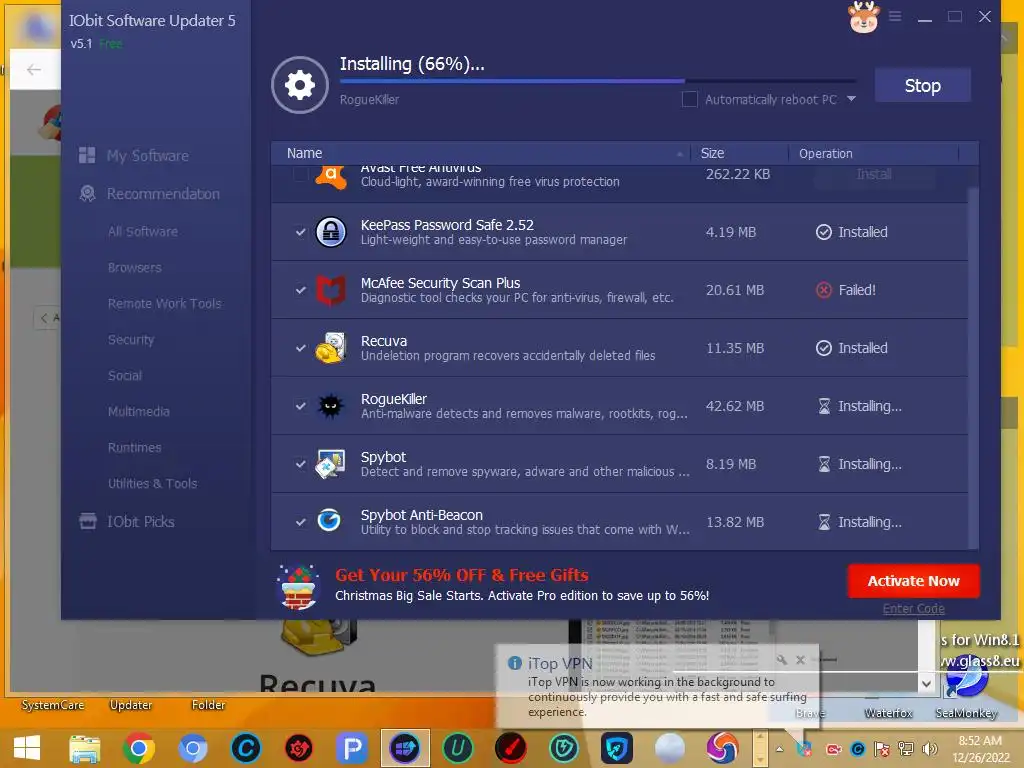Click the McAfee Security Scan Plus shield icon

[330, 290]
